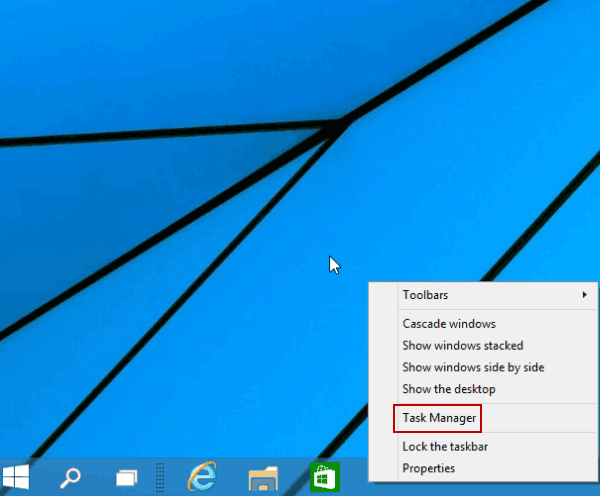The height and width of the screenshot is (496, 600).
Task: Toggle Lock the taskbar option
Action: tap(483, 447)
